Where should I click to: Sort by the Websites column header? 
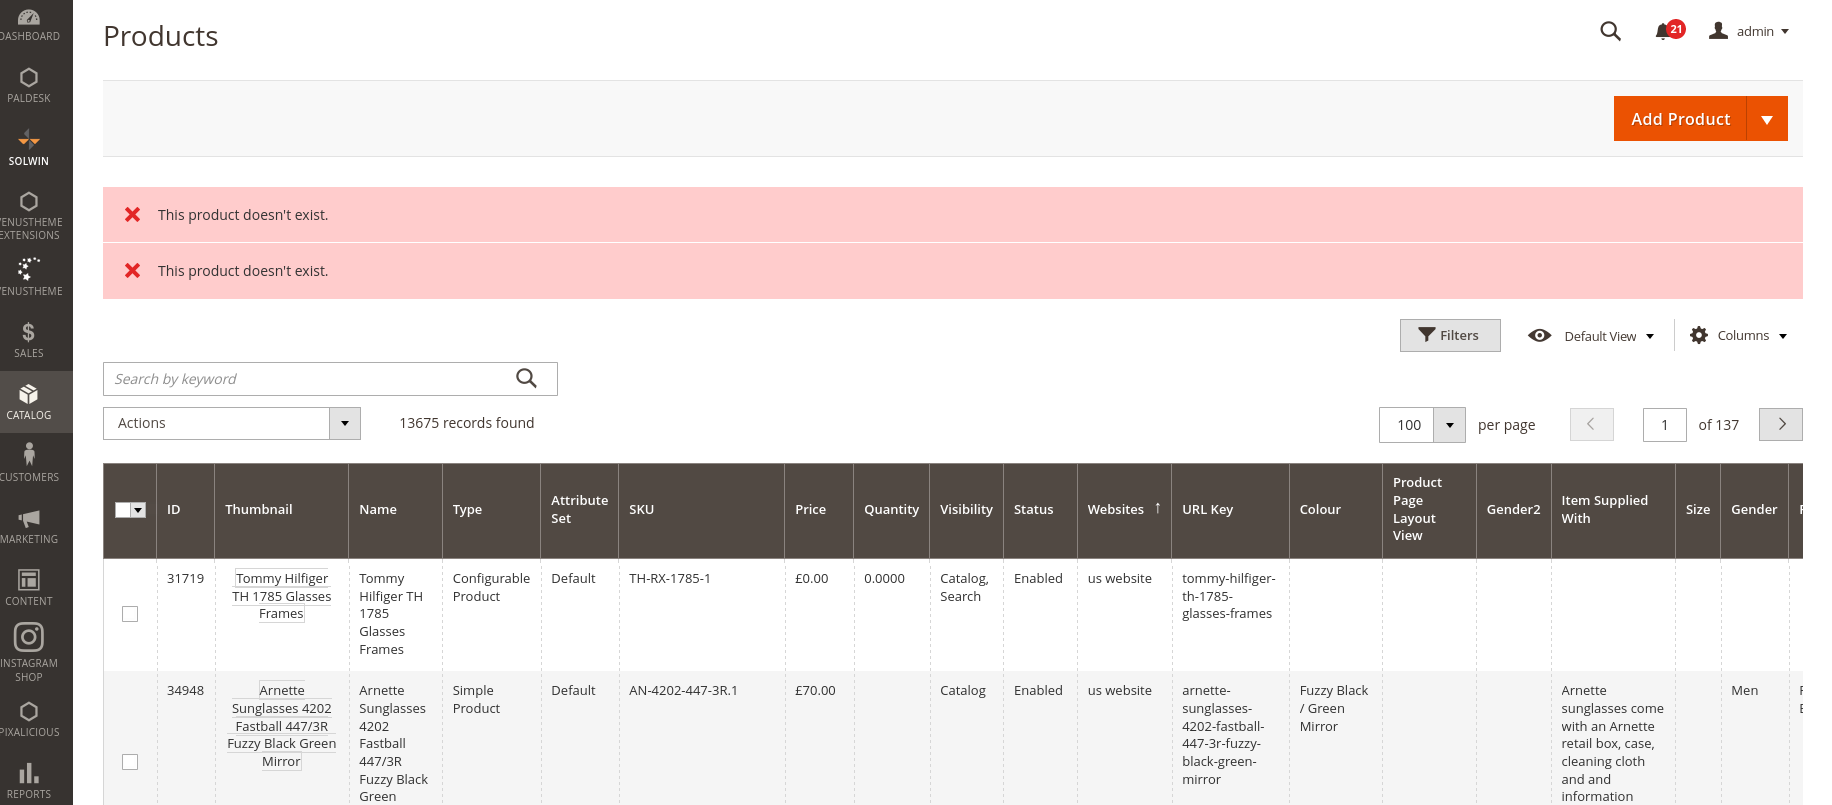tap(1124, 510)
